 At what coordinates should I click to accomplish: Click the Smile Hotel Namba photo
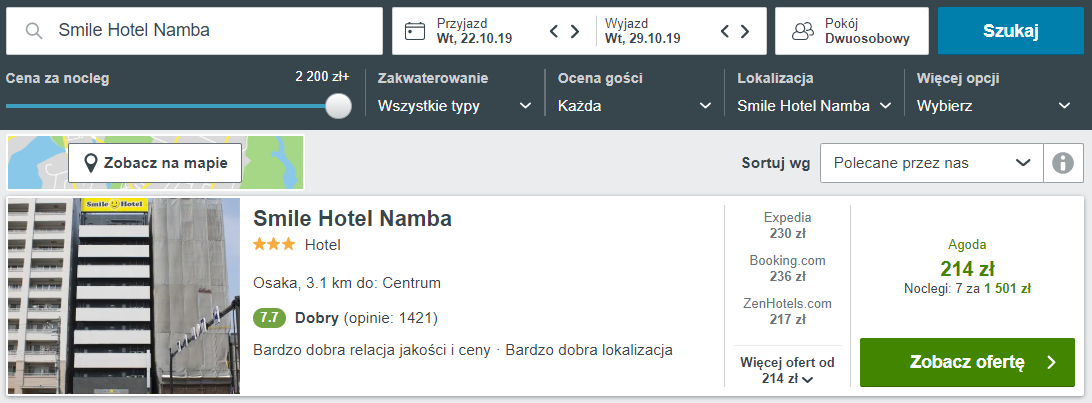pyautogui.click(x=124, y=296)
